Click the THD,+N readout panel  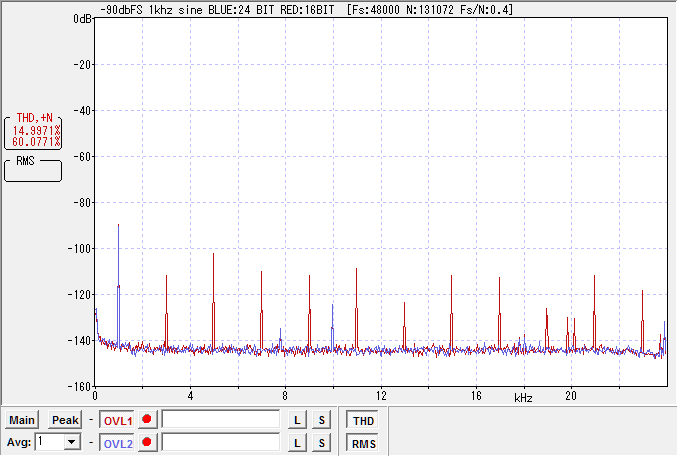click(x=33, y=131)
